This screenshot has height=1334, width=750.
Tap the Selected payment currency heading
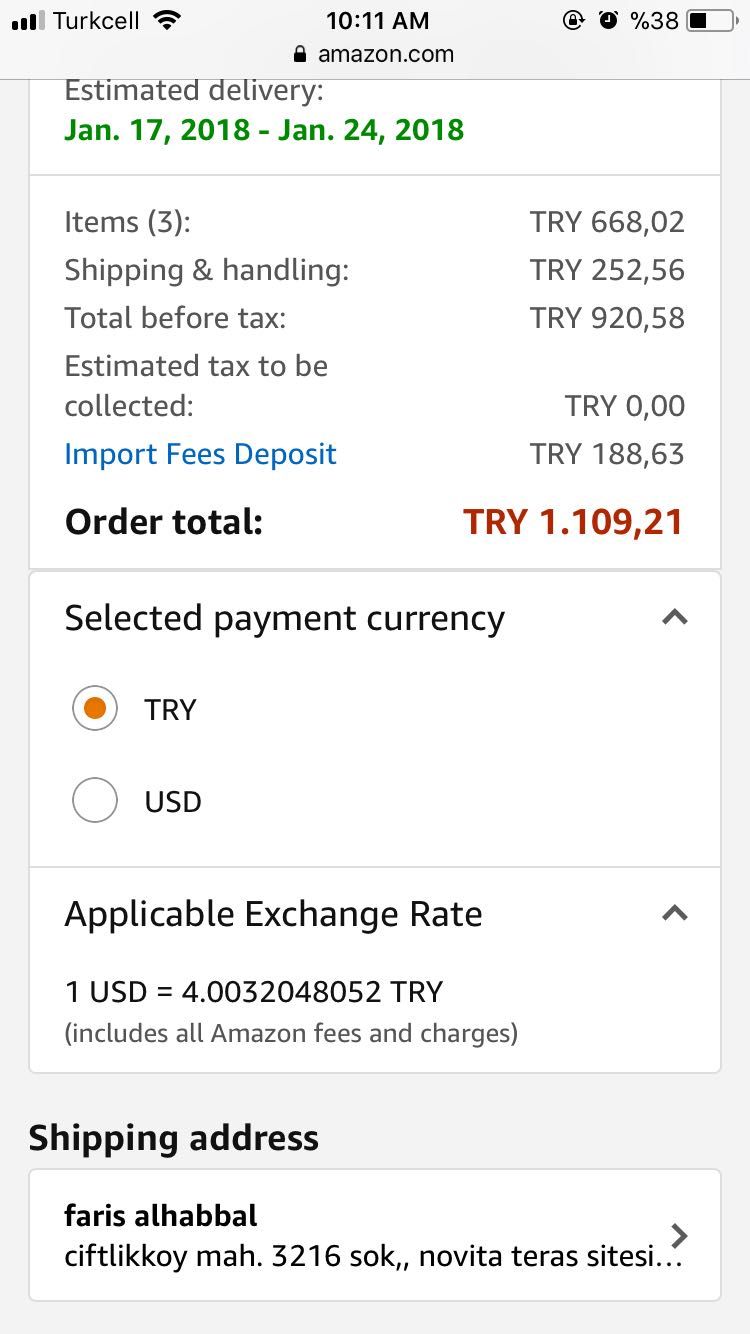pos(285,618)
